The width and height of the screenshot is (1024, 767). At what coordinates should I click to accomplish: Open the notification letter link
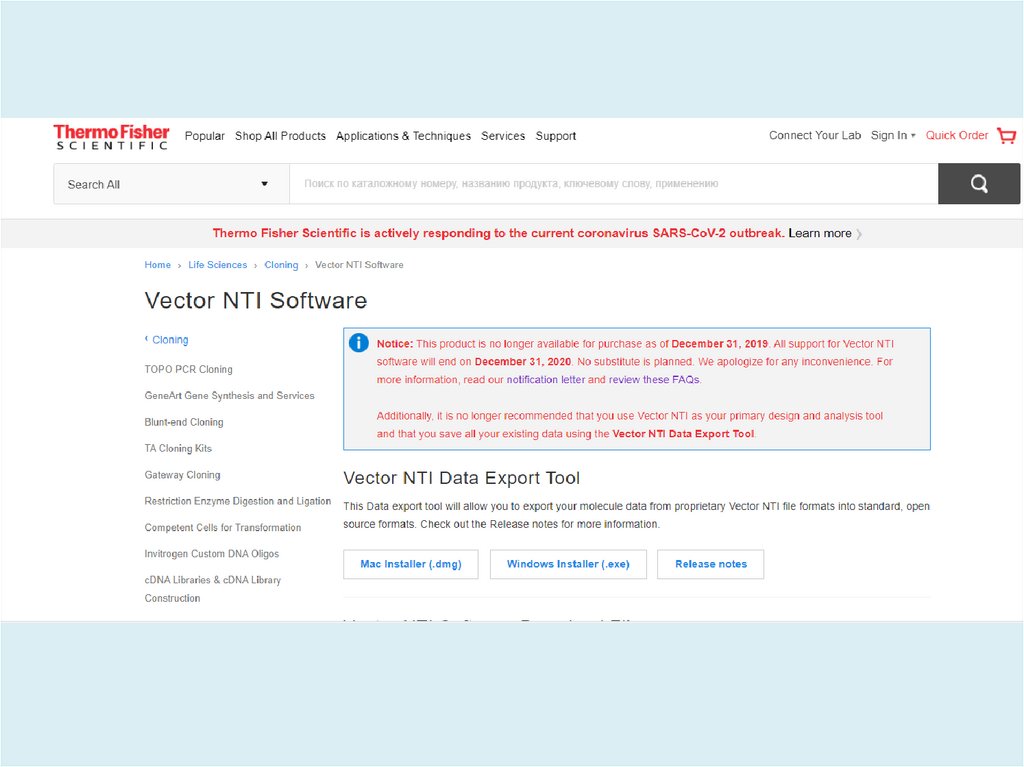coord(545,380)
